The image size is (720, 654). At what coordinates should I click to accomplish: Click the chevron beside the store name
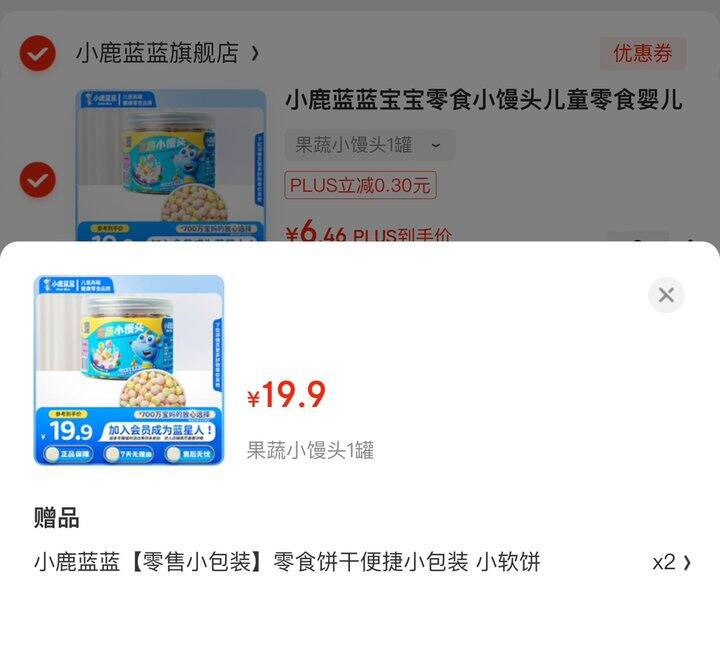point(255,53)
